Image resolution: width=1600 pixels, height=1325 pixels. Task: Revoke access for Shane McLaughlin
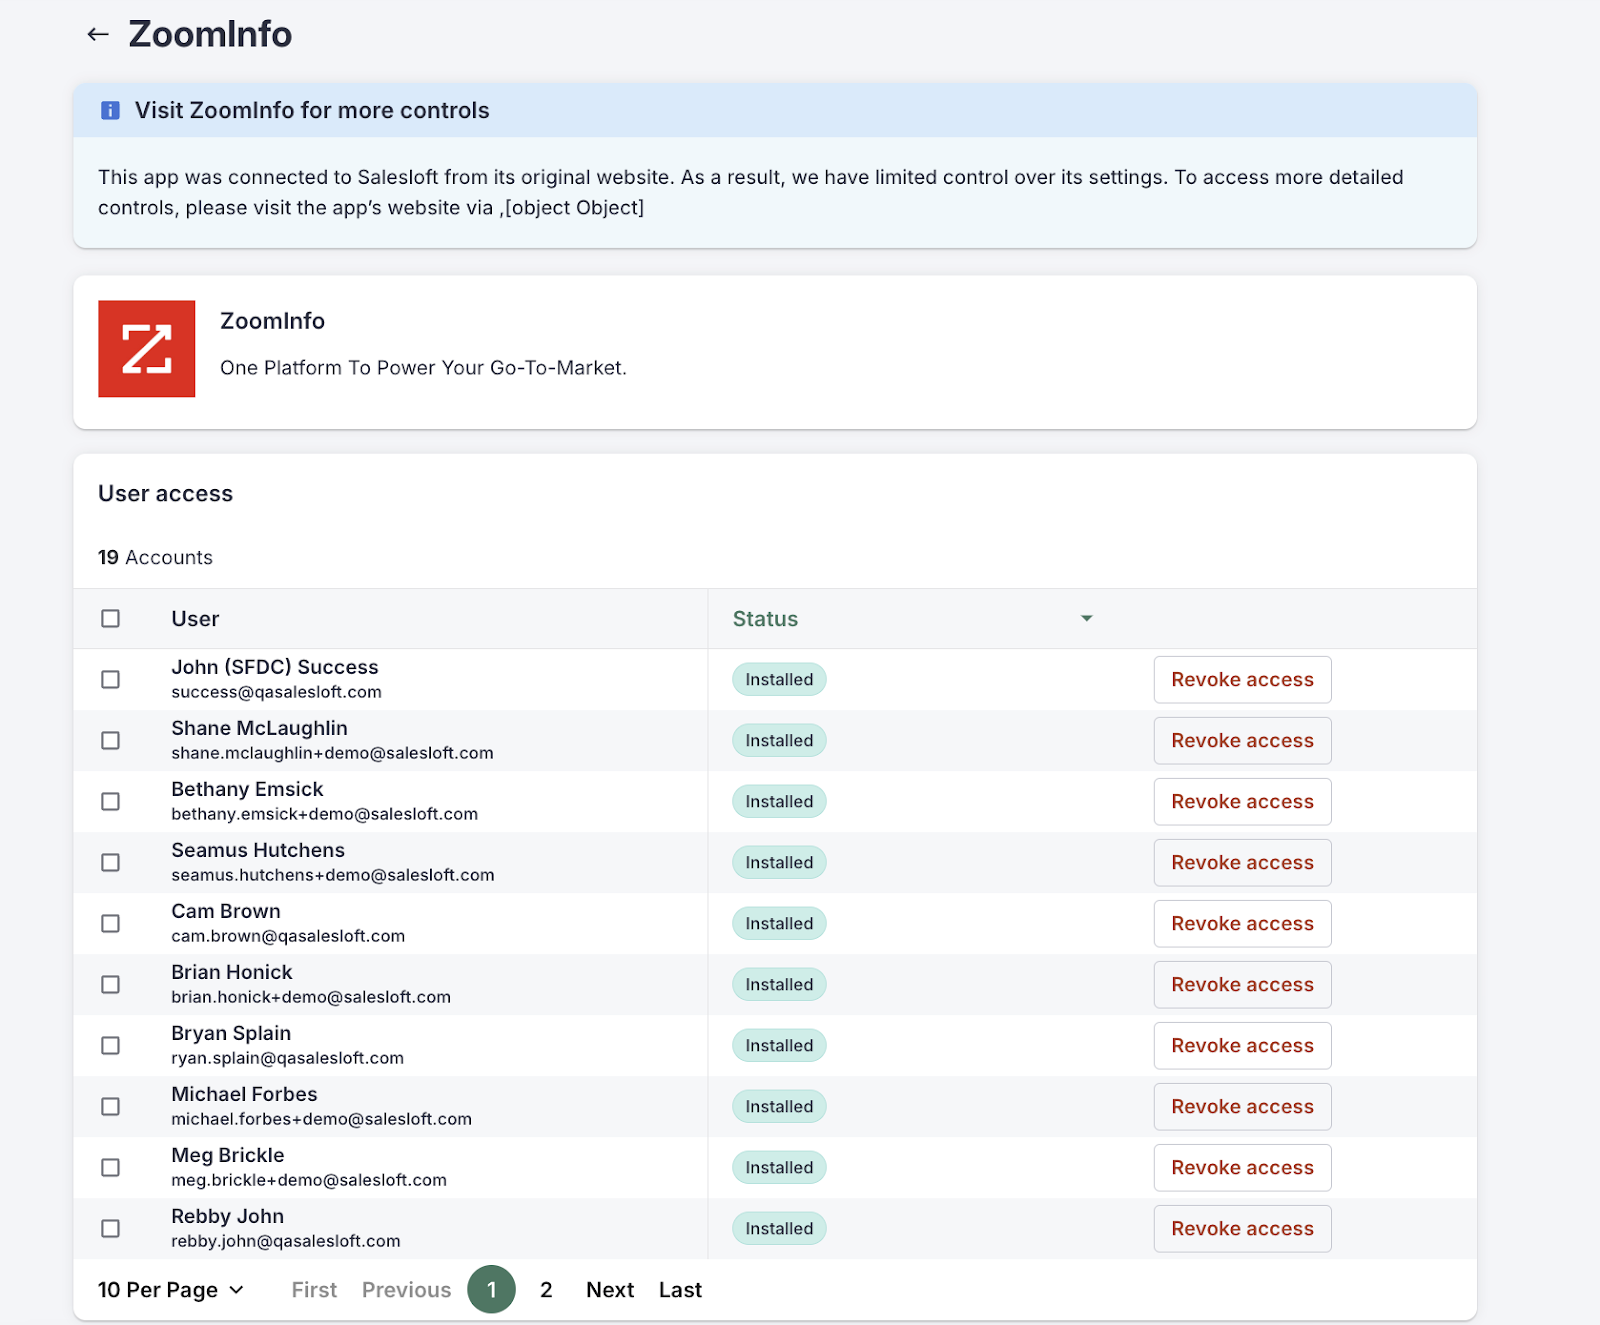1242,741
